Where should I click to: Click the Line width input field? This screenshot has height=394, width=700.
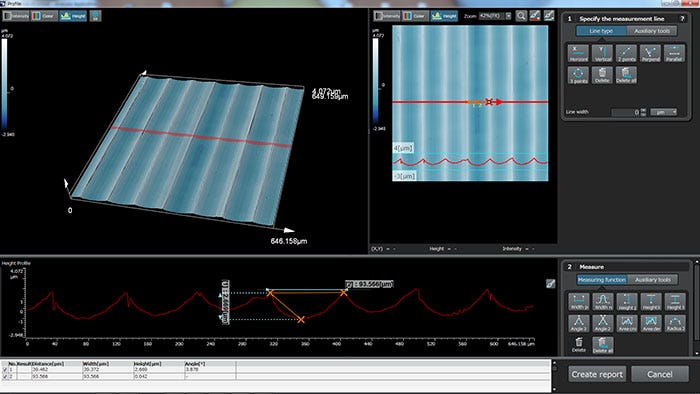[625, 112]
